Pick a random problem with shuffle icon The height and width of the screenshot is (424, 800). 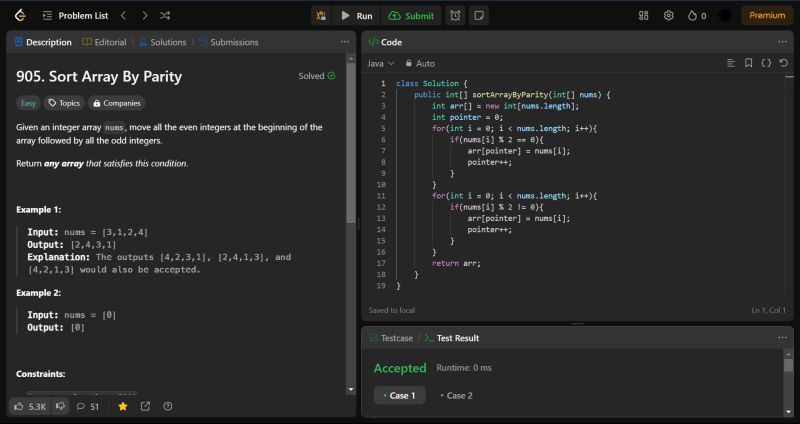(165, 16)
